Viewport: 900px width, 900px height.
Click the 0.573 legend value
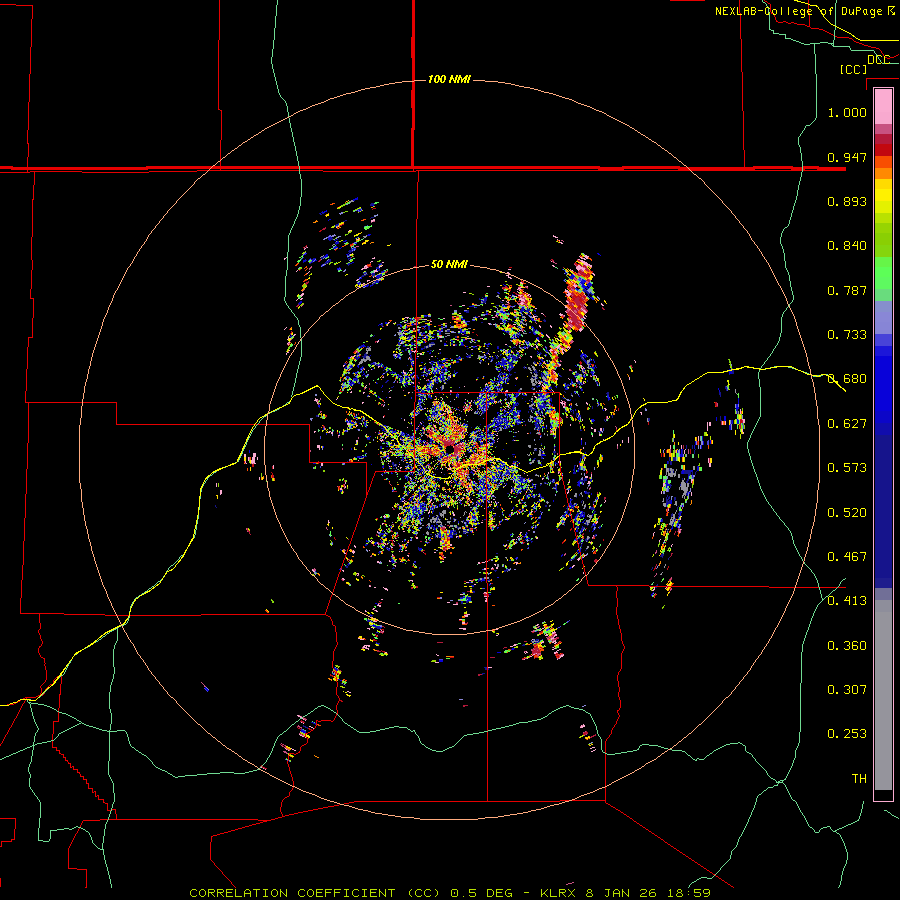click(847, 467)
